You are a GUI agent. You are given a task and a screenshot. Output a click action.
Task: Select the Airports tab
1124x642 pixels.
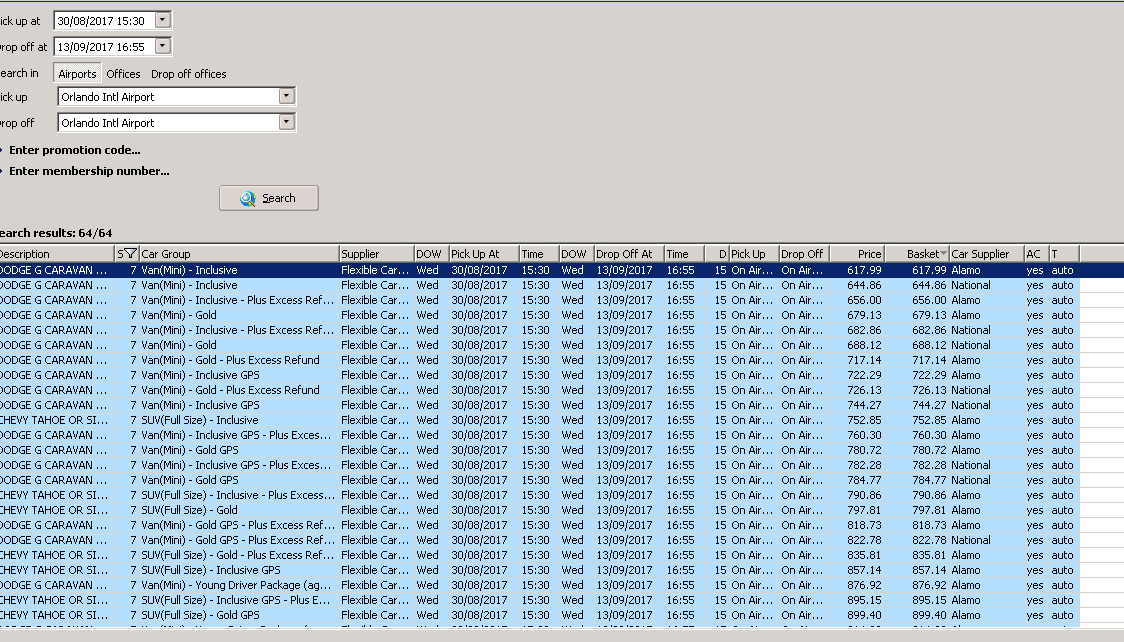[77, 74]
